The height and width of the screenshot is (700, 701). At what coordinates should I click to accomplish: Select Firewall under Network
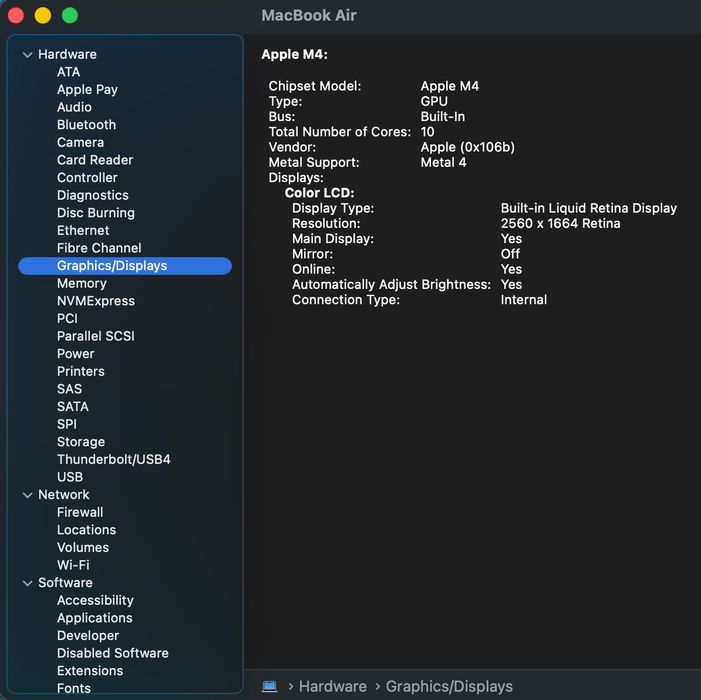click(x=80, y=513)
